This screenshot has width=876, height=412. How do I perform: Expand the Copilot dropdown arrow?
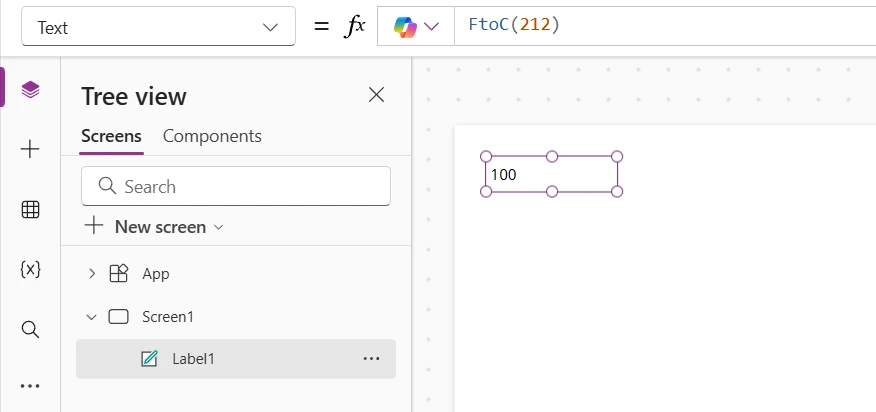point(432,27)
